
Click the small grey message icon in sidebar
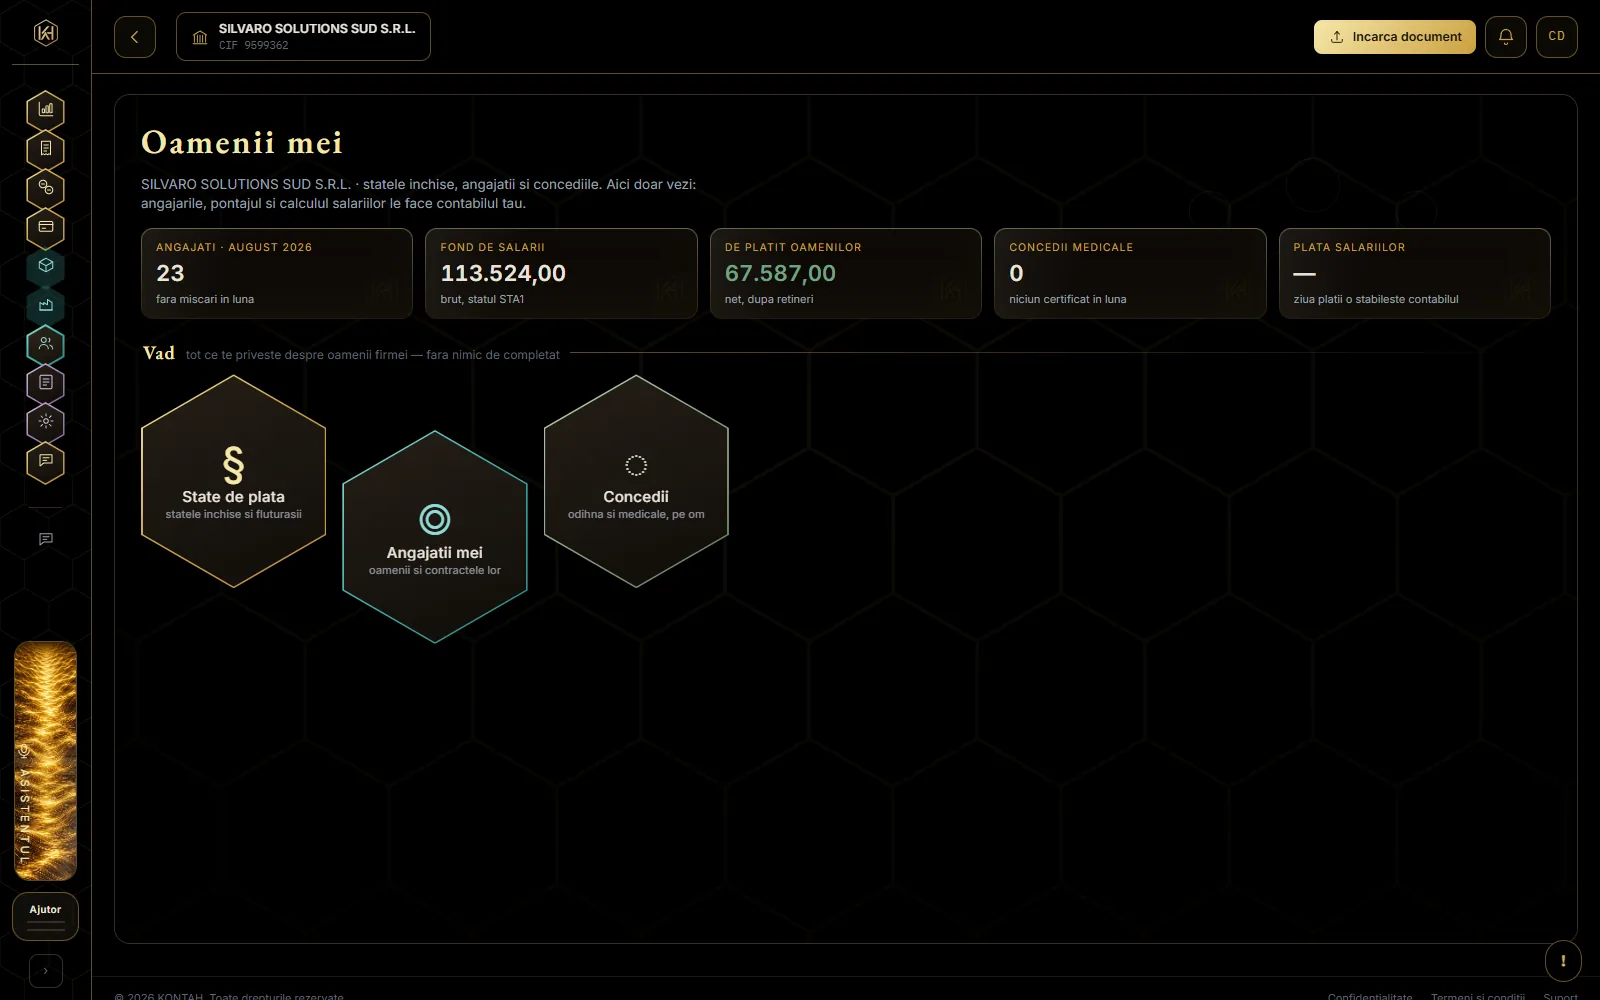(x=45, y=539)
